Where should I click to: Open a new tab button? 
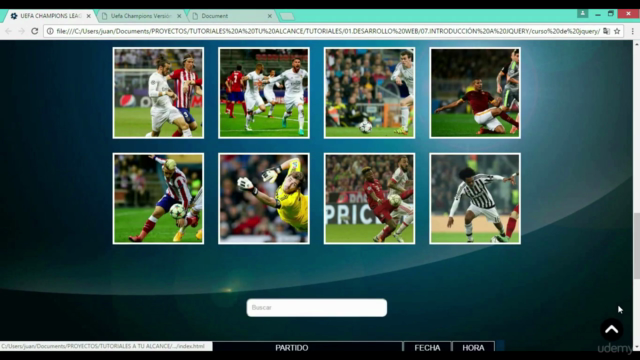tap(287, 16)
